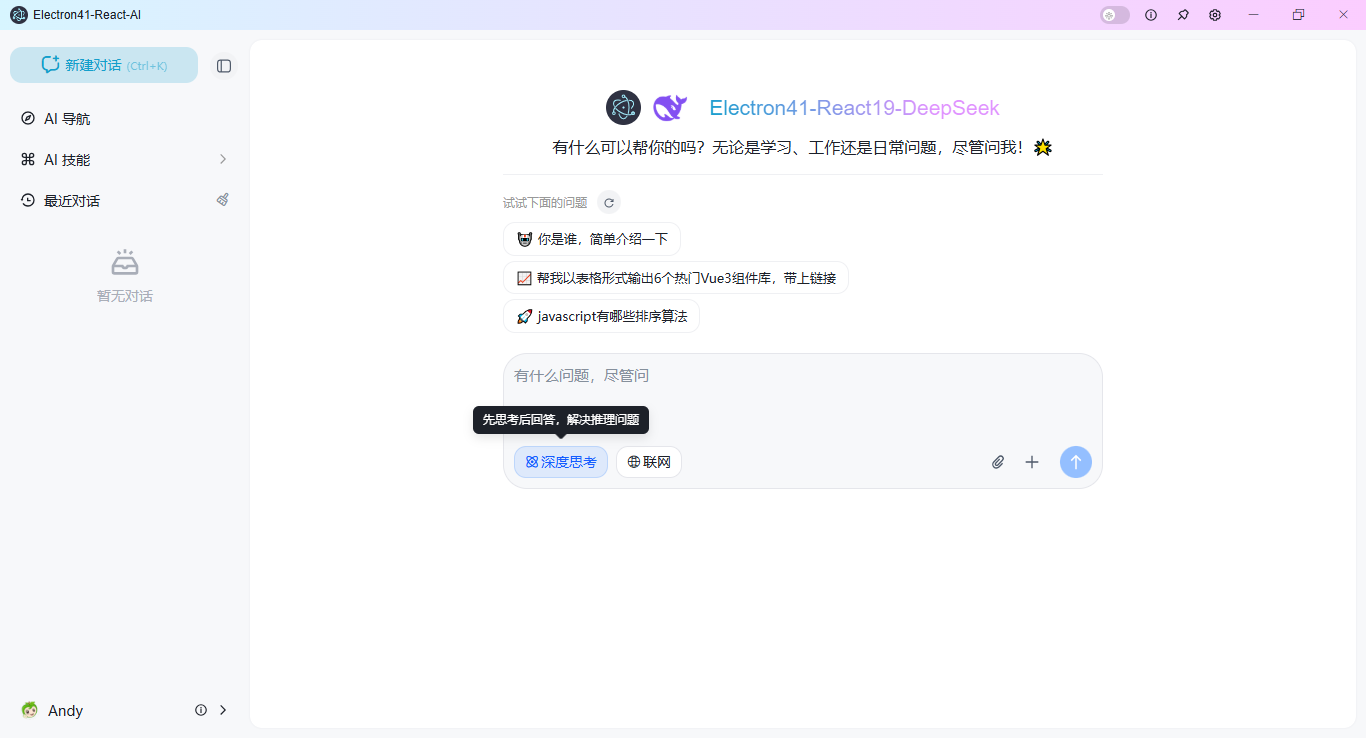
Task: Click the purple DeepSeek whale logo
Action: [669, 108]
